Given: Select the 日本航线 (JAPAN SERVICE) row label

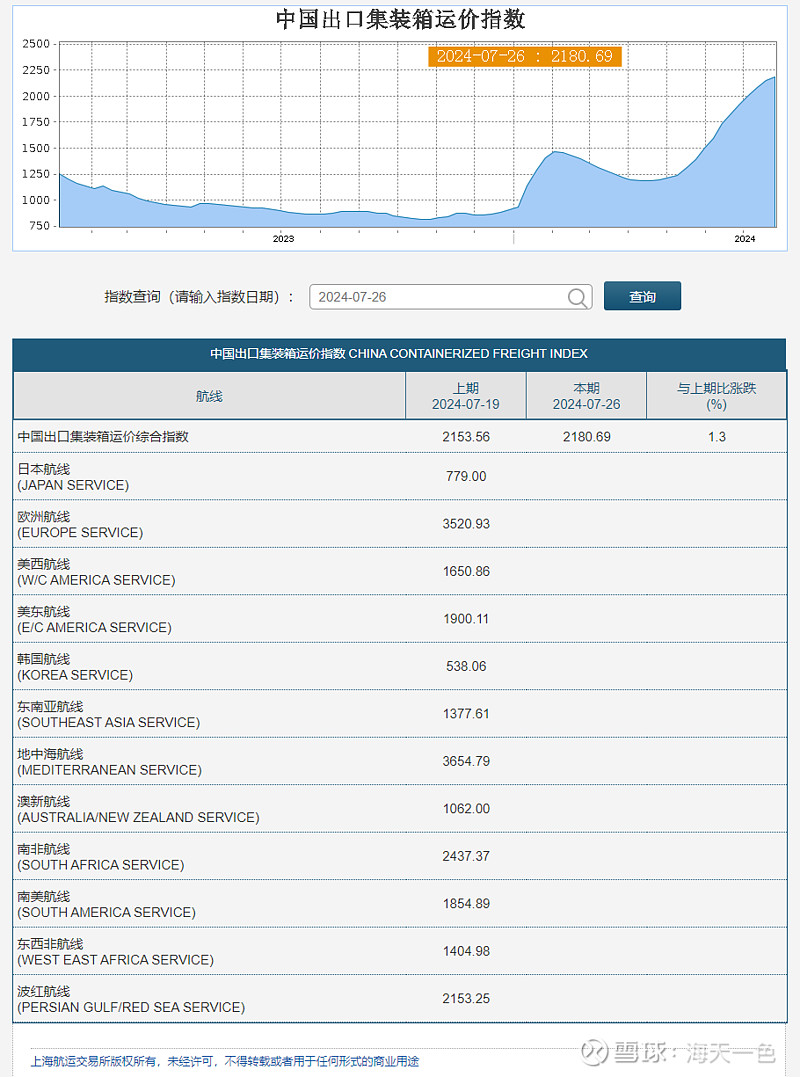Looking at the screenshot, I should [73, 477].
